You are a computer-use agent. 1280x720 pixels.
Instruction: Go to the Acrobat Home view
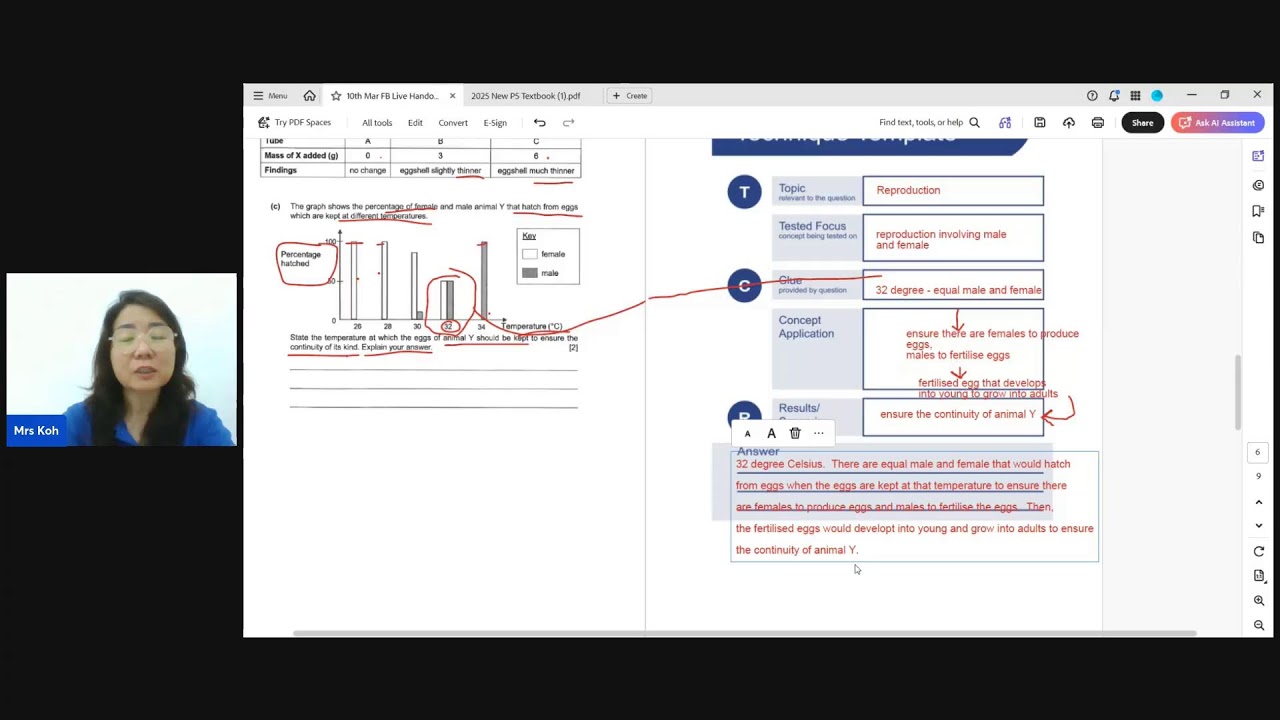[x=309, y=96]
